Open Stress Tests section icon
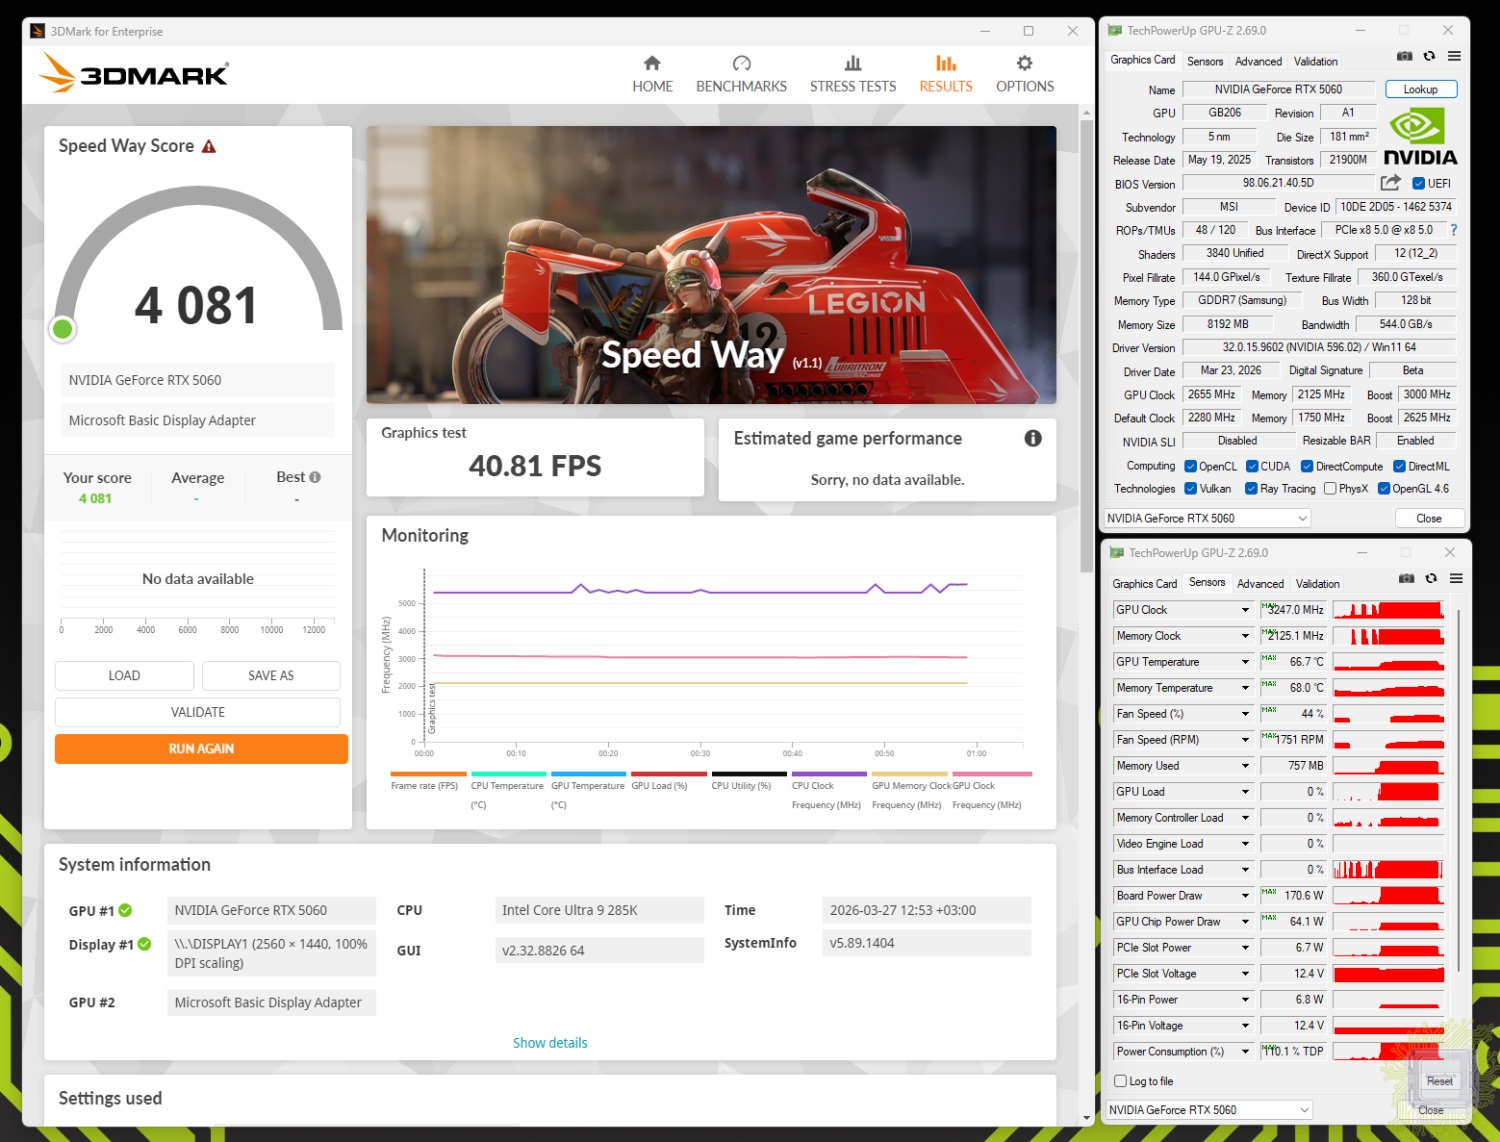This screenshot has width=1500, height=1142. [x=853, y=63]
